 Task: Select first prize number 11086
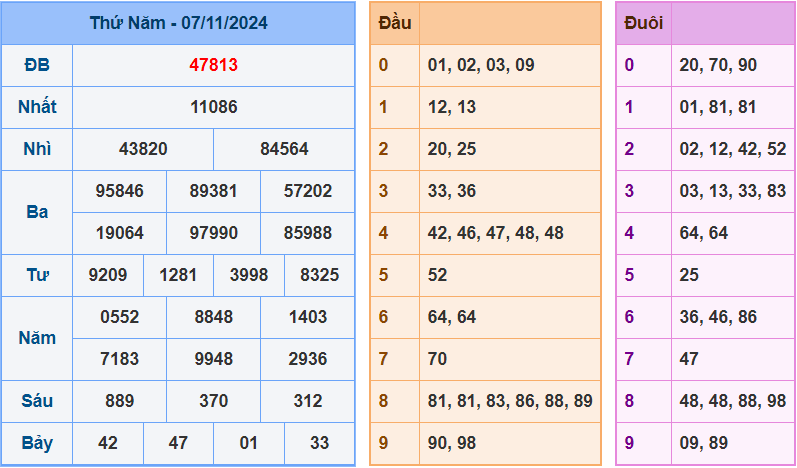point(213,107)
